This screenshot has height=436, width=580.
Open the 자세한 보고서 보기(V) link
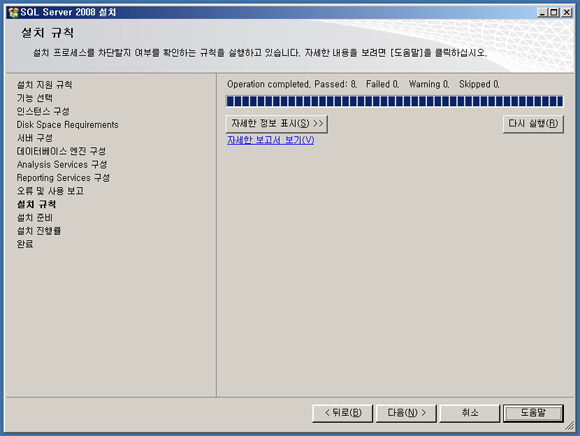pos(270,140)
